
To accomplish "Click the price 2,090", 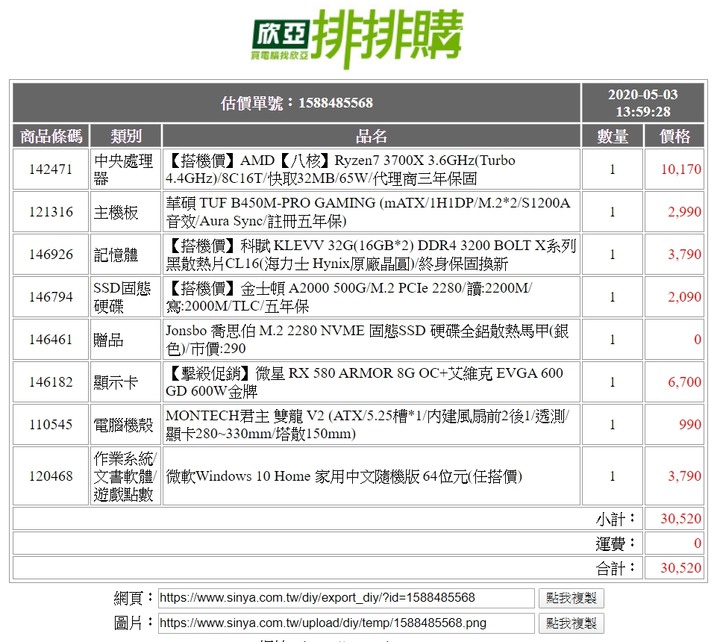I will 684,297.
